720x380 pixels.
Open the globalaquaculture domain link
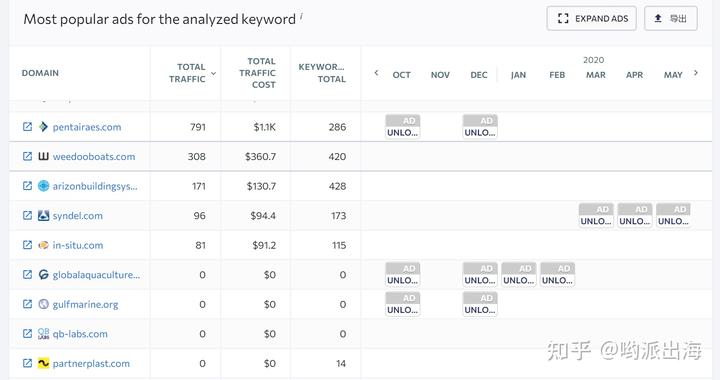tap(96, 274)
